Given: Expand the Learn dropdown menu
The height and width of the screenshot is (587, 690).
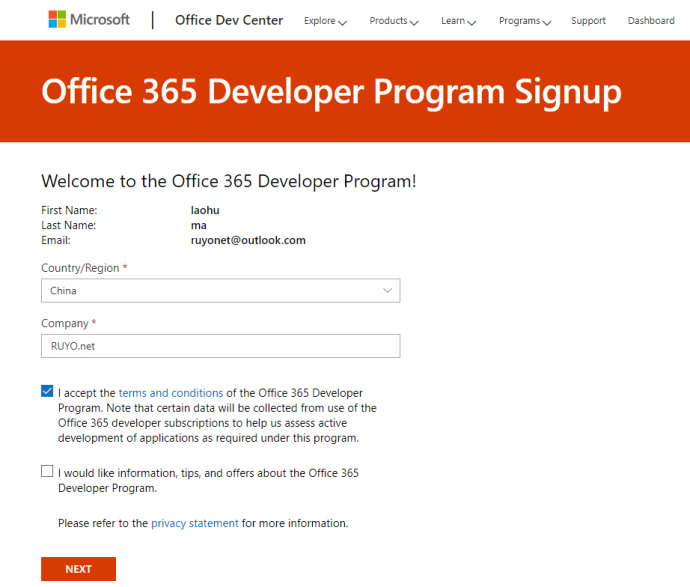Looking at the screenshot, I should pos(458,21).
